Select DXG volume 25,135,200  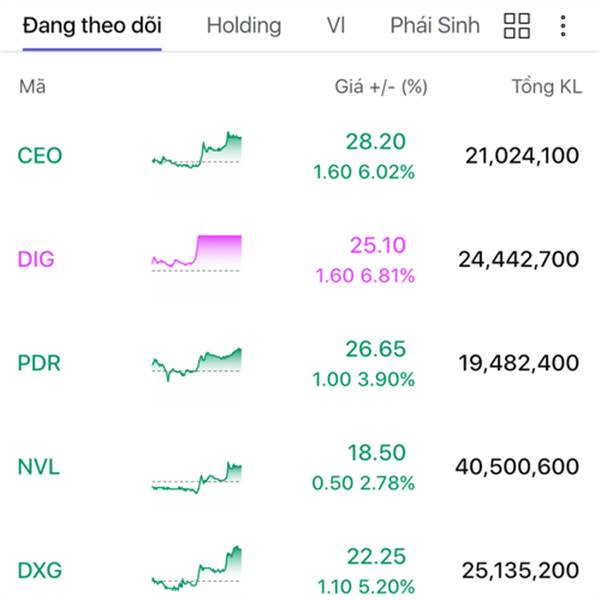520,570
